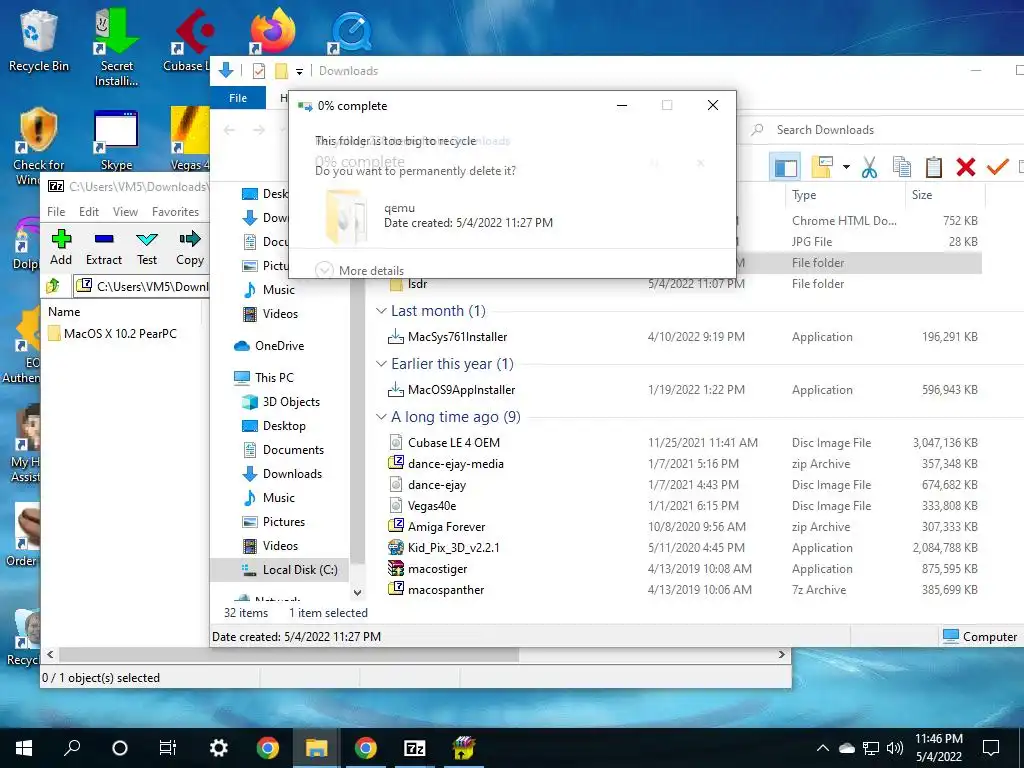Click the red X Delete icon
Image resolution: width=1024 pixels, height=768 pixels.
tap(965, 167)
